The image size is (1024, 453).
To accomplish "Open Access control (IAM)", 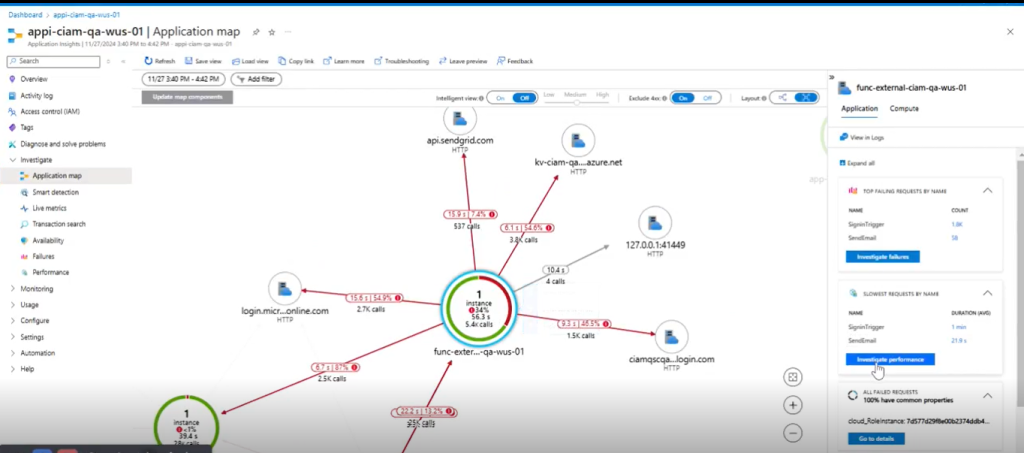I will 50,112.
